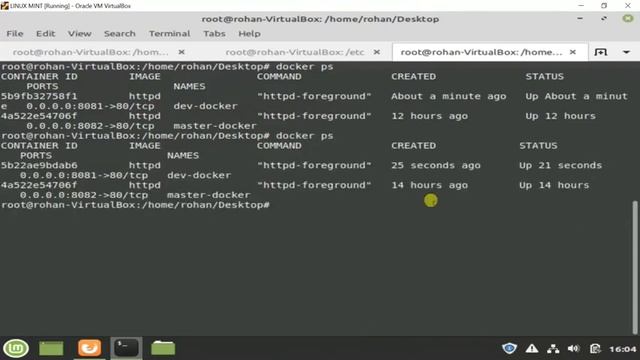Image resolution: width=640 pixels, height=360 pixels.
Task: Click the show desktop taskbar icon
Action: pos(51,349)
